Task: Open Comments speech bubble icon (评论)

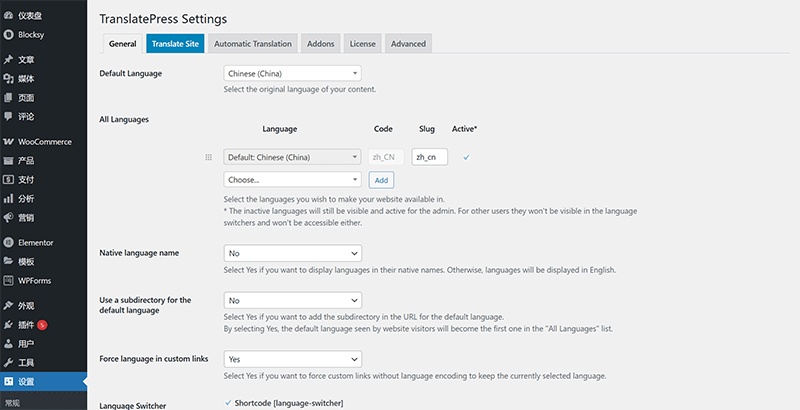Action: pos(8,116)
